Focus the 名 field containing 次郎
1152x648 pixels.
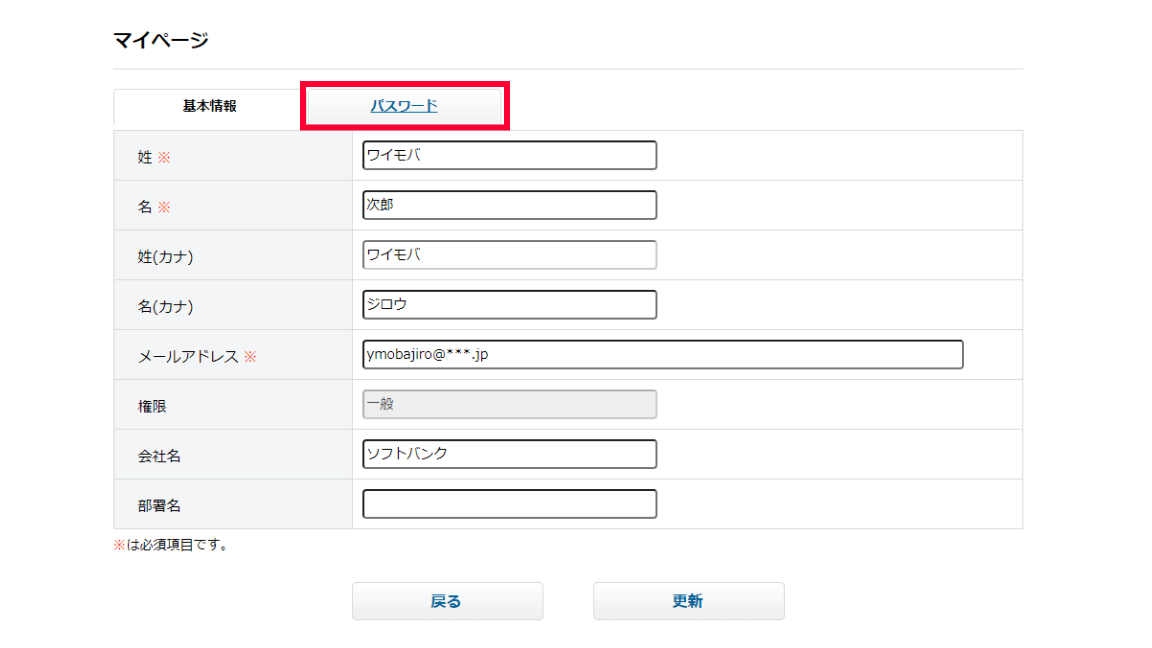tap(509, 205)
